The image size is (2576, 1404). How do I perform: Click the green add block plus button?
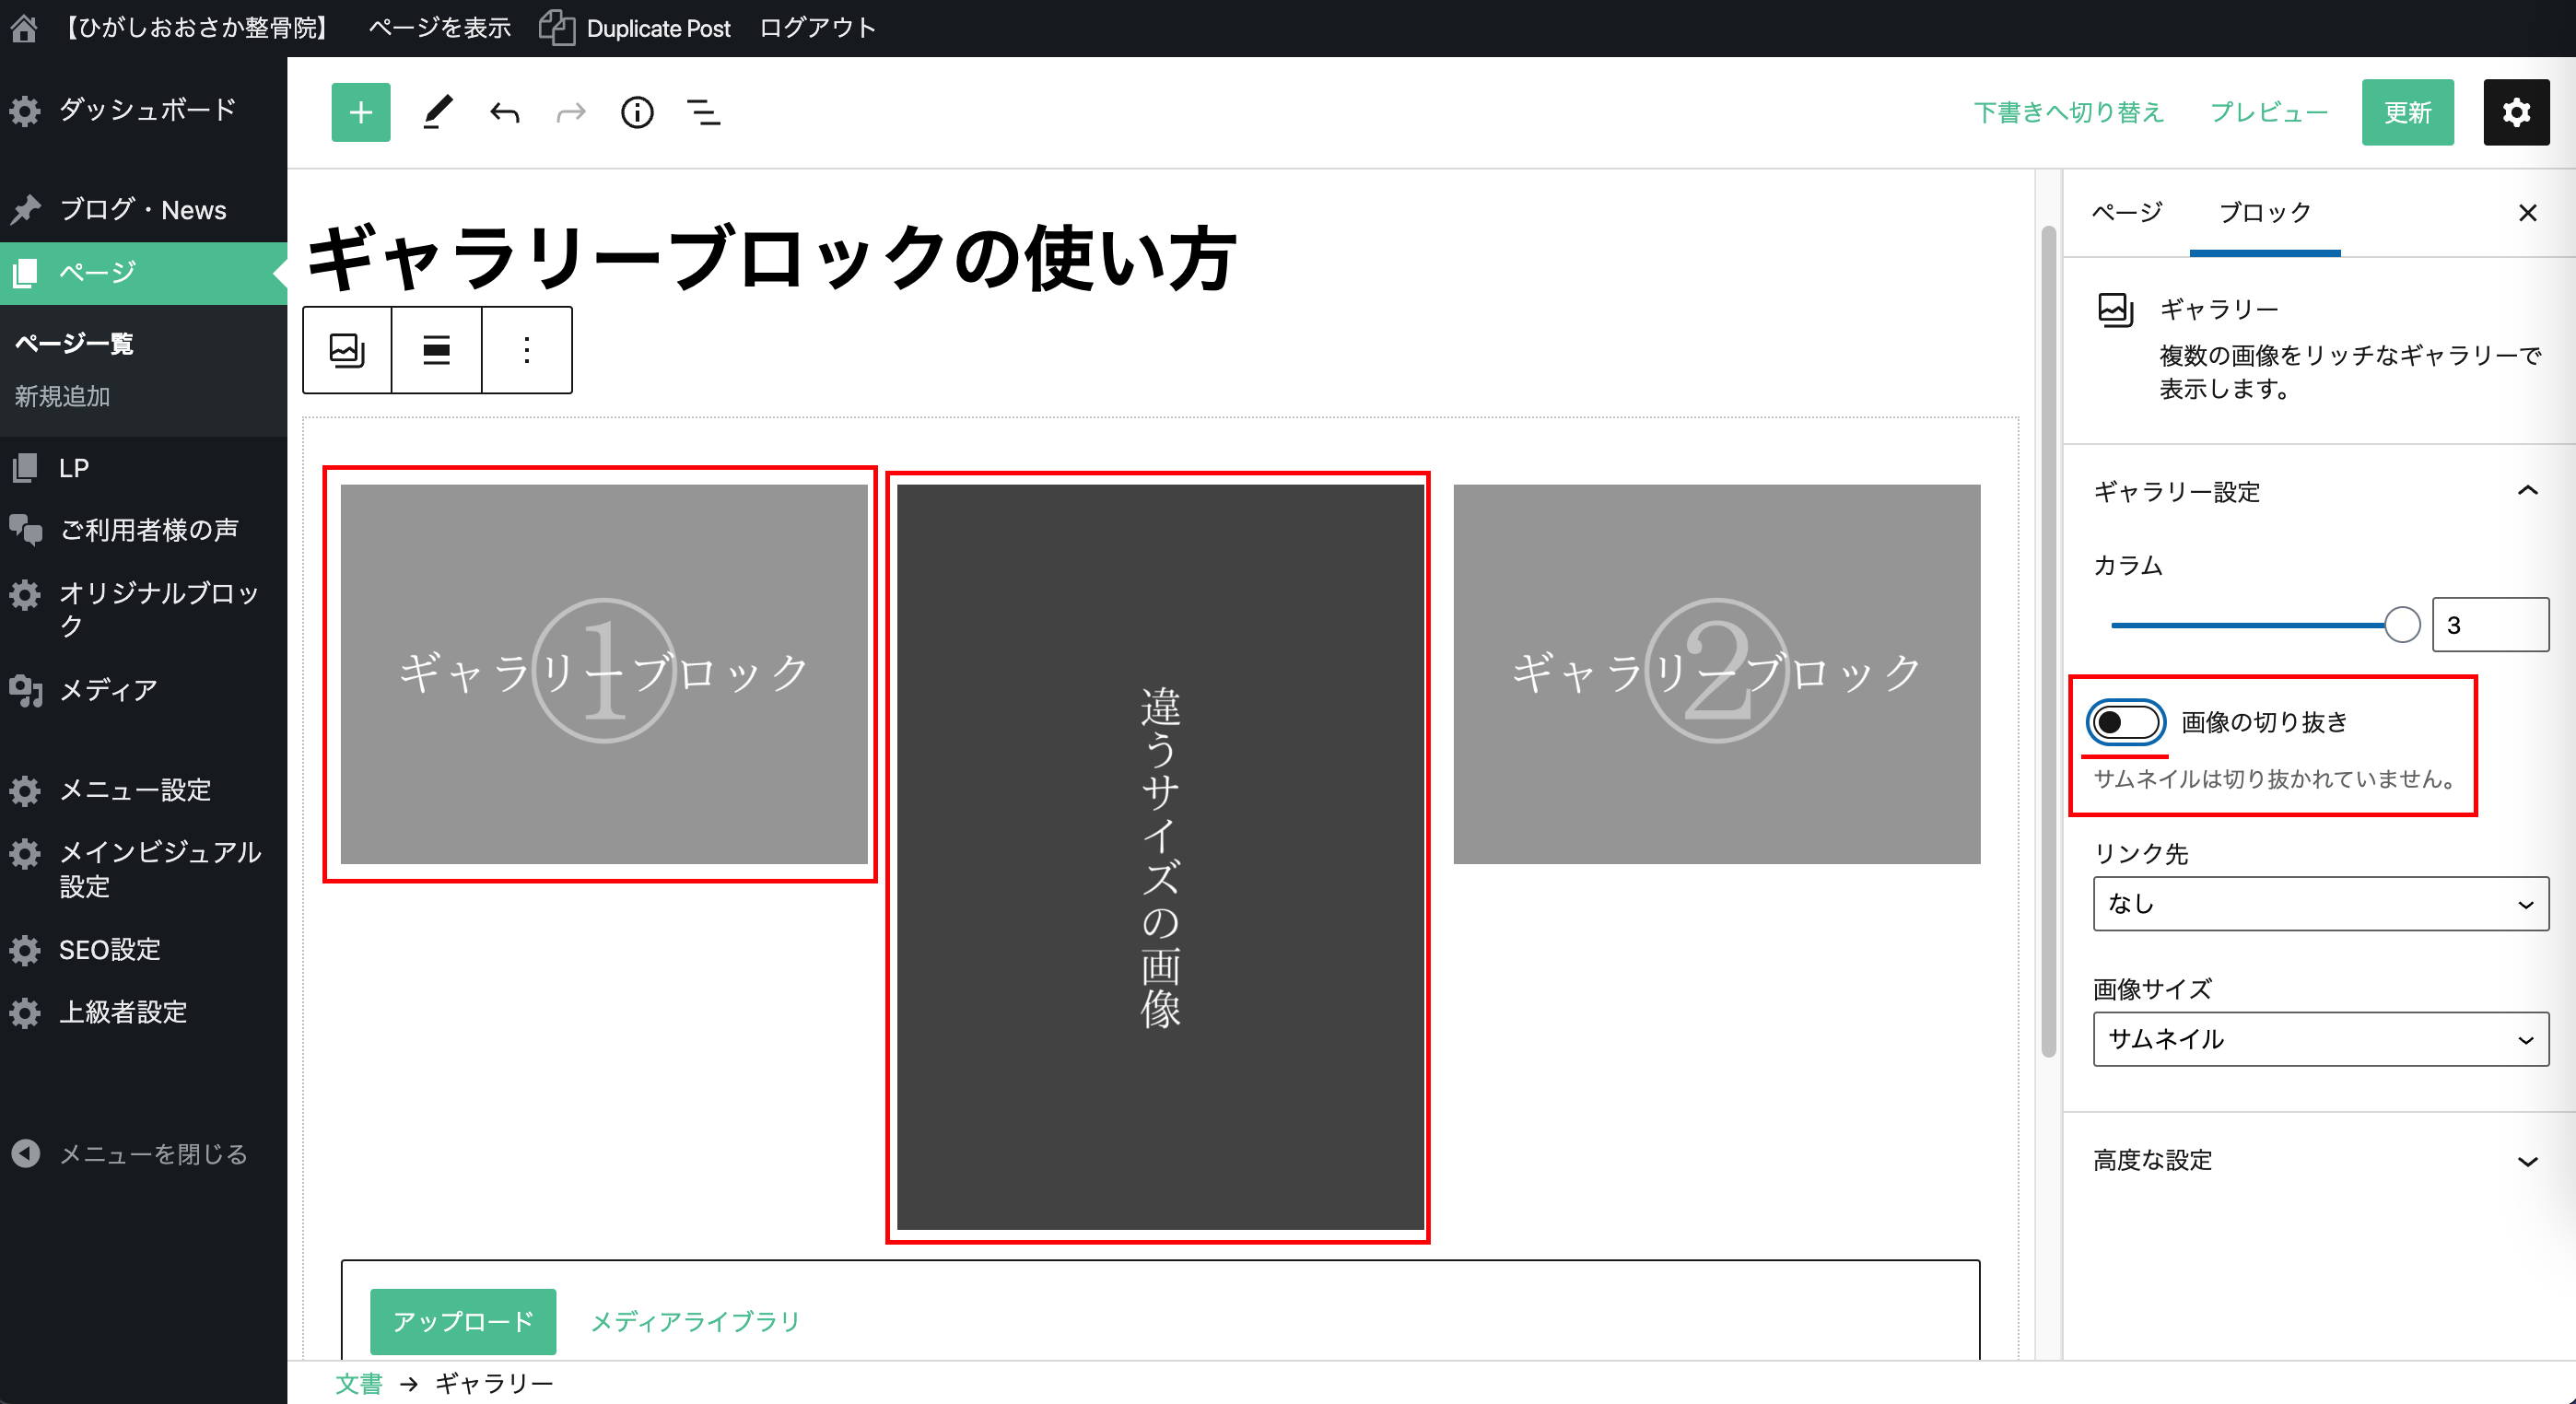coord(360,112)
